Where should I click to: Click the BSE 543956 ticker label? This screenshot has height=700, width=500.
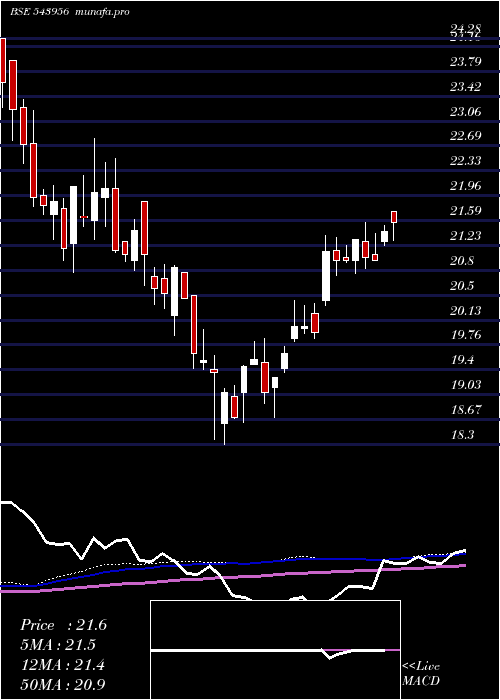coord(39,12)
